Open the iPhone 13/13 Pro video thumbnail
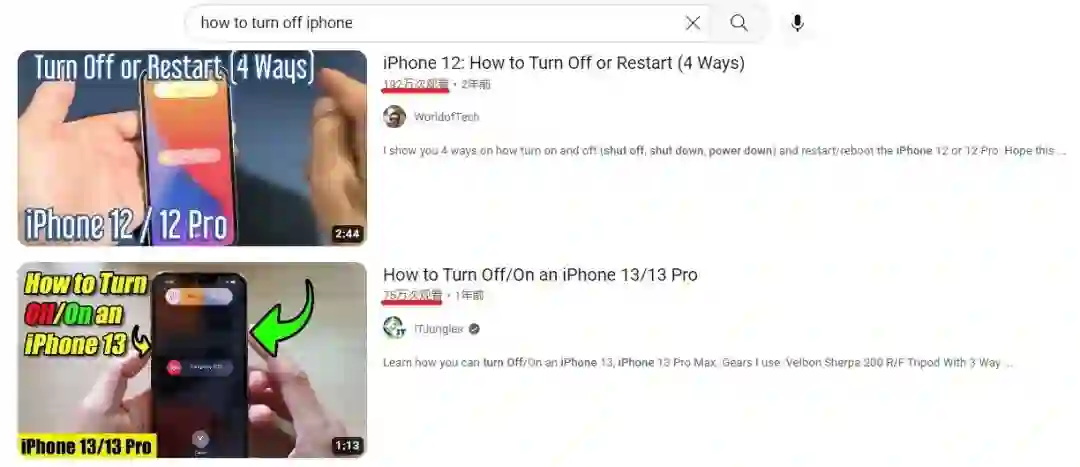The height and width of the screenshot is (467, 1080). (x=192, y=360)
